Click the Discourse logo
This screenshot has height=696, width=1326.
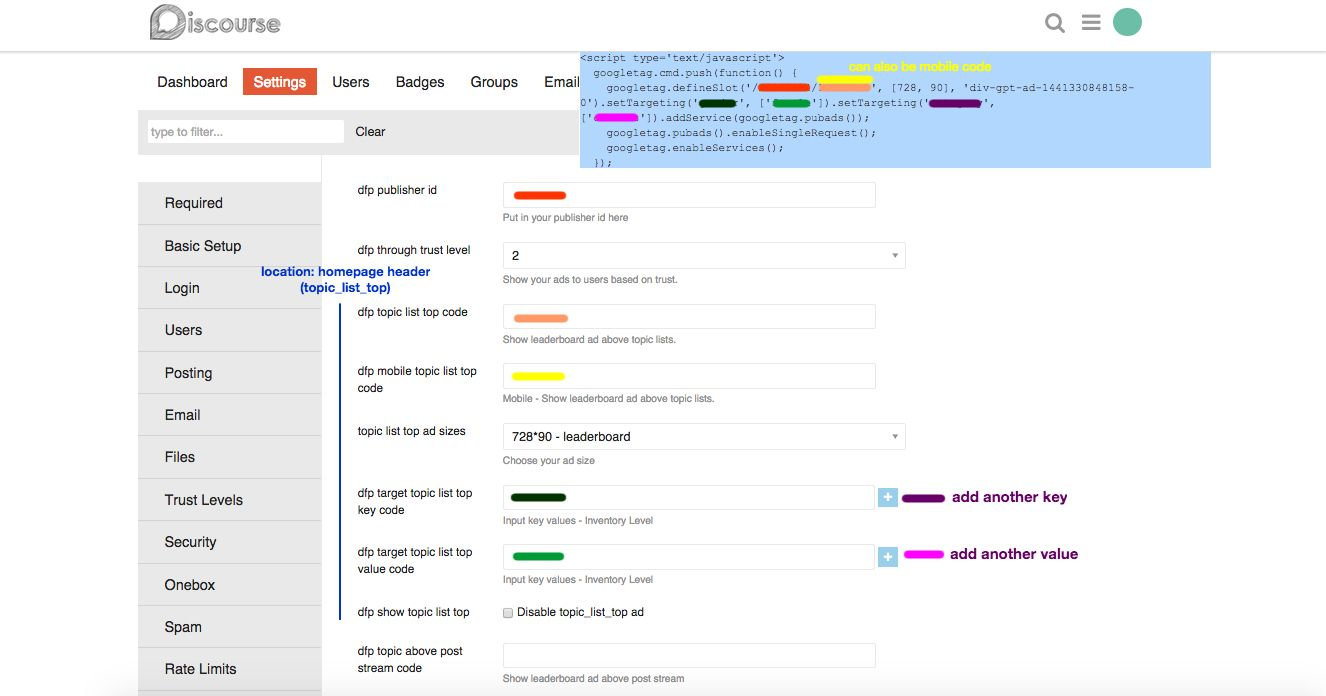215,22
